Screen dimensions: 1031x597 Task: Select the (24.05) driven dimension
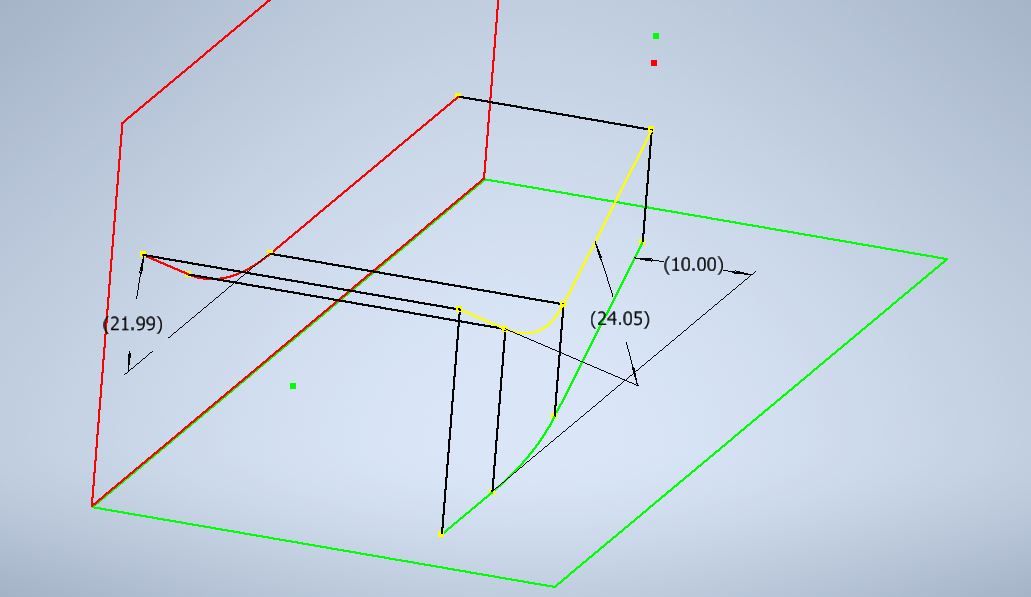coord(620,319)
